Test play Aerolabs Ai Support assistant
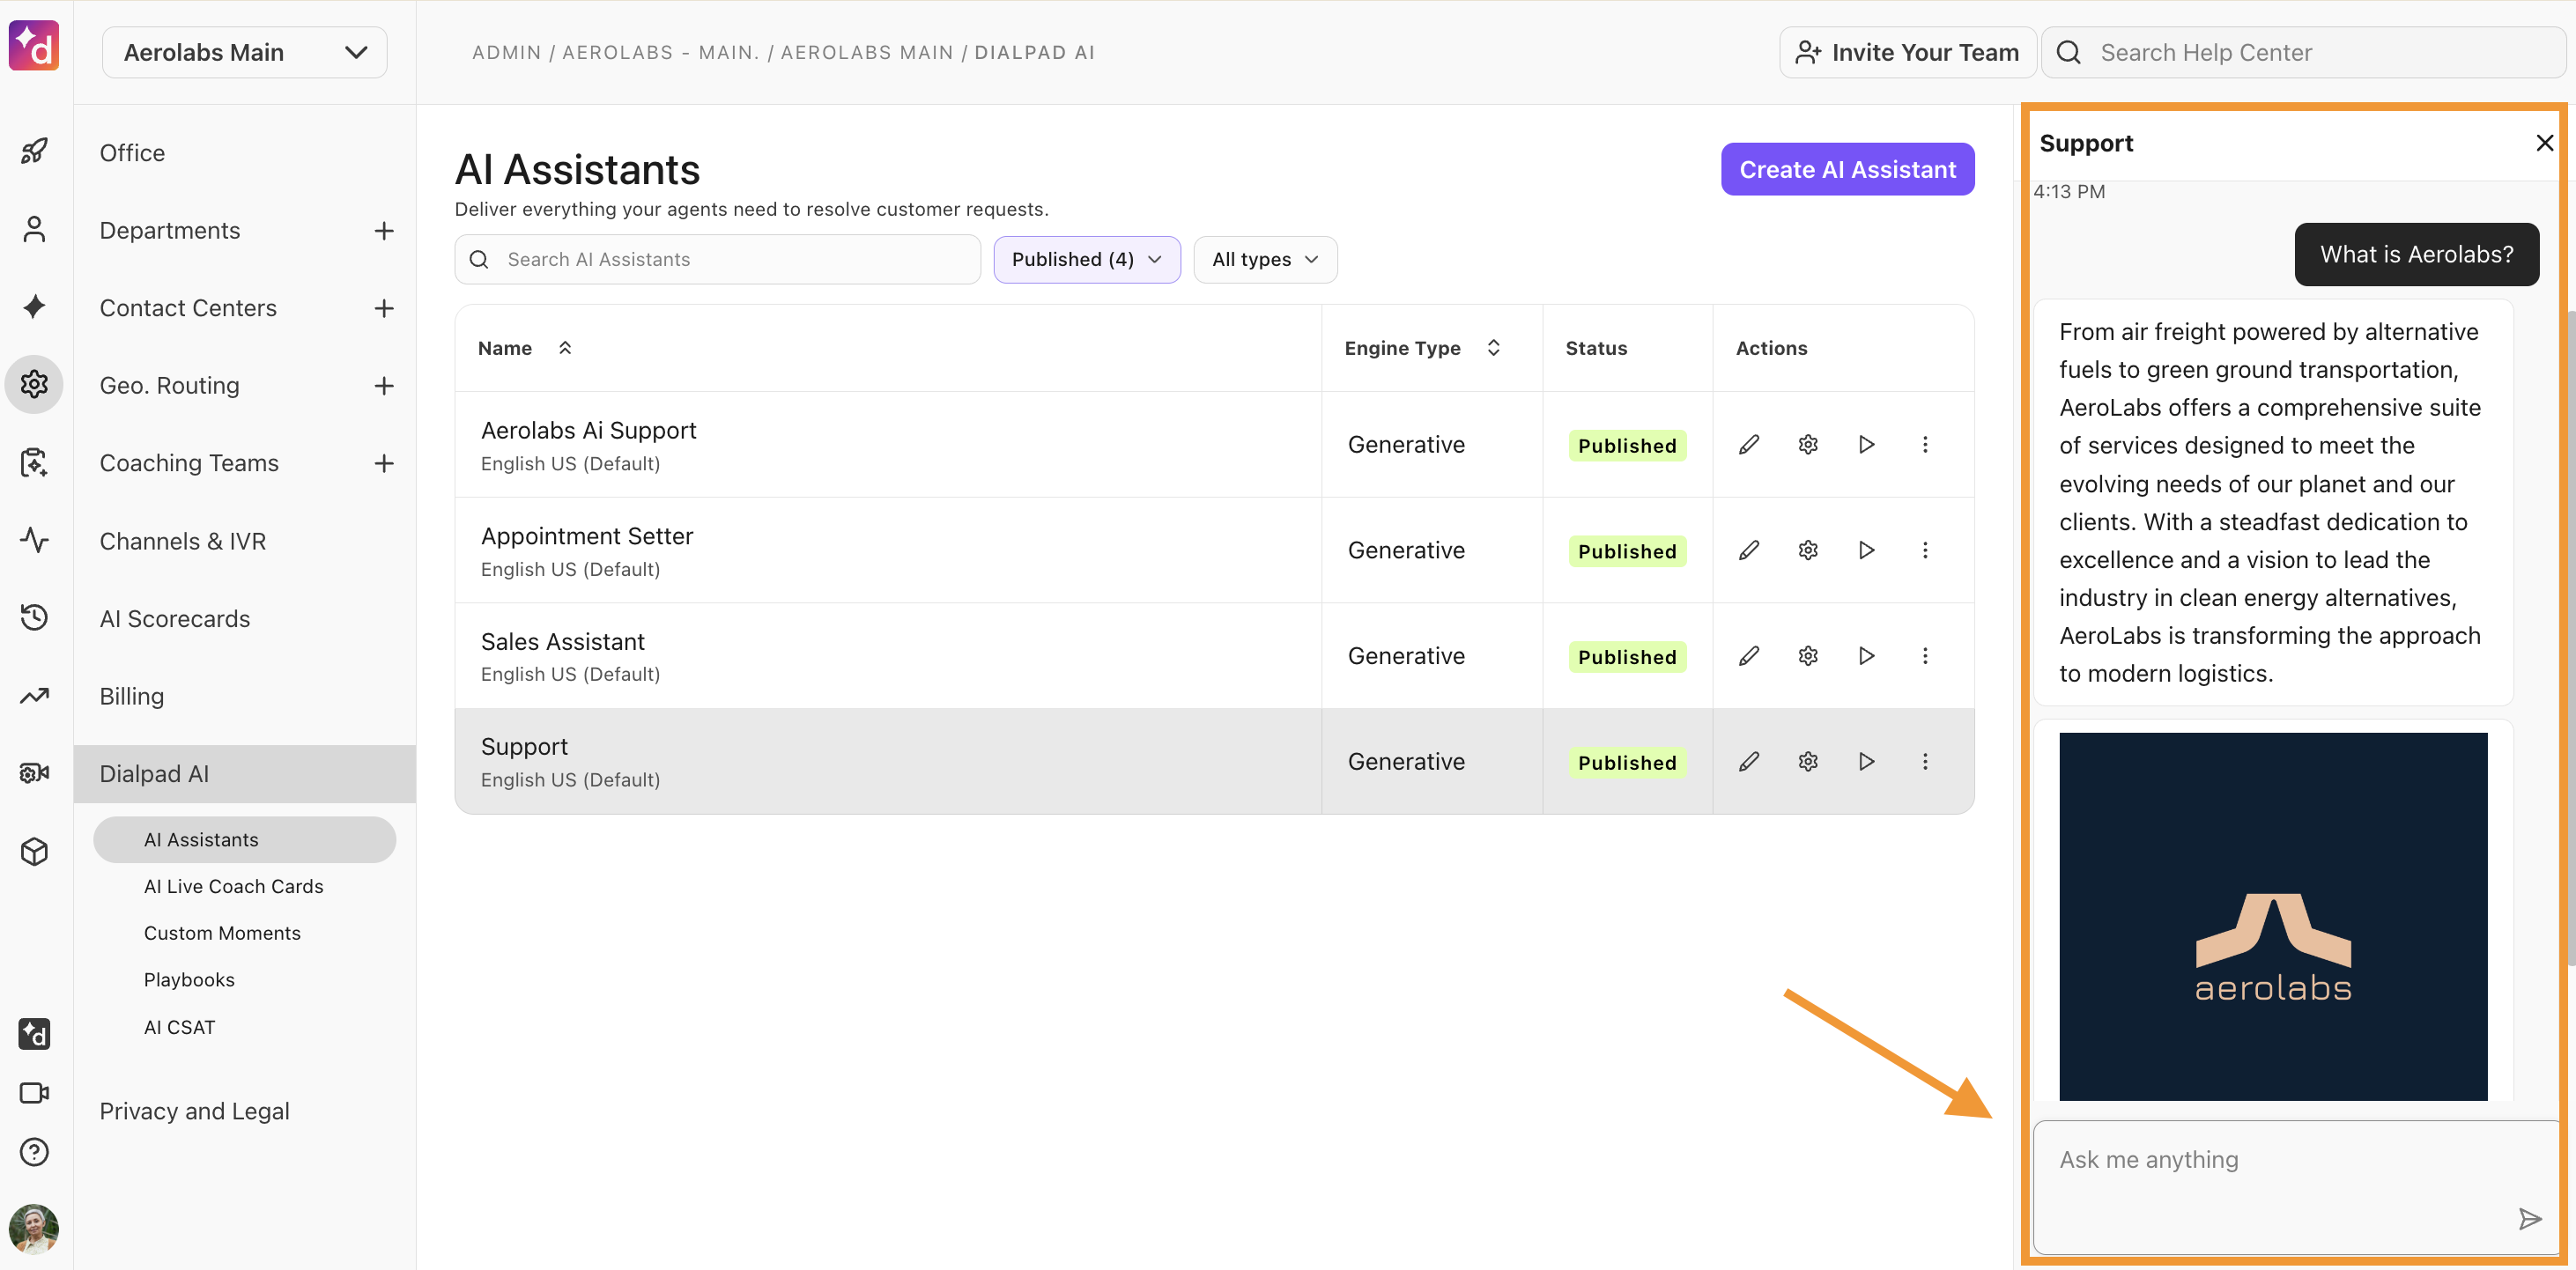2576x1270 pixels. pos(1866,445)
